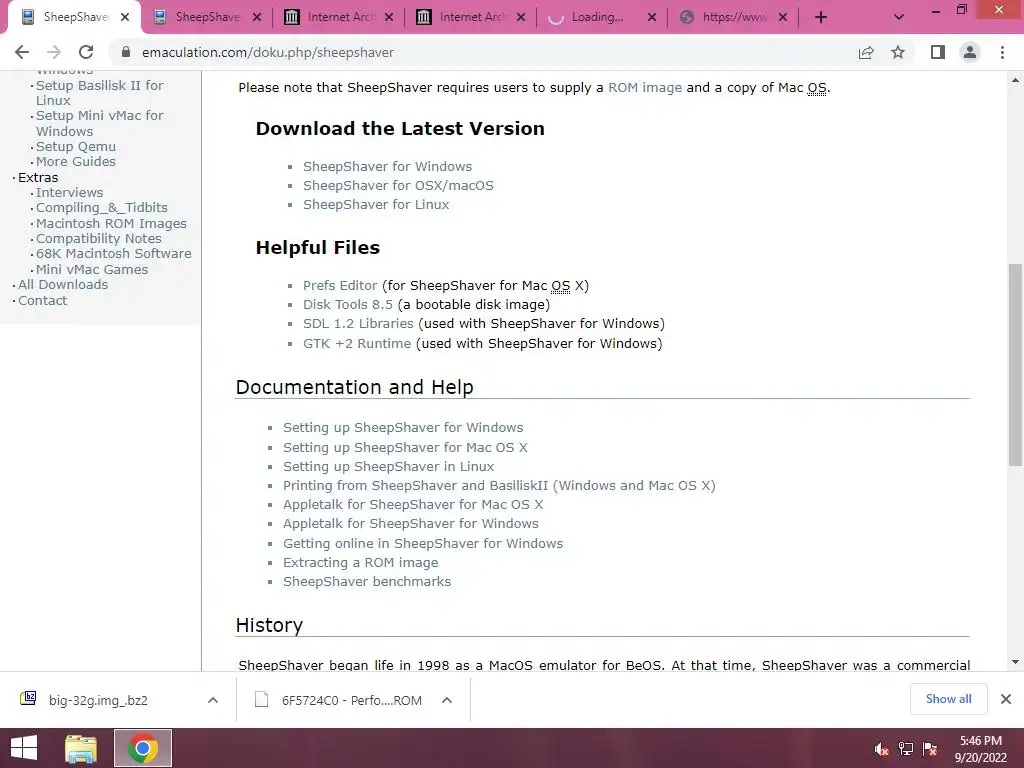Open Extracting a ROM image link

[x=360, y=562]
